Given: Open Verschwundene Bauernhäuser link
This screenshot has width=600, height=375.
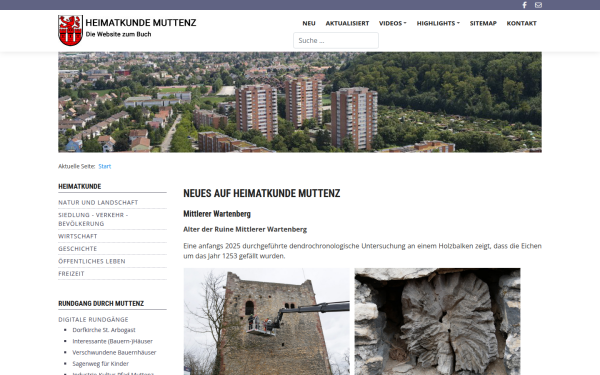Looking at the screenshot, I should tap(114, 352).
